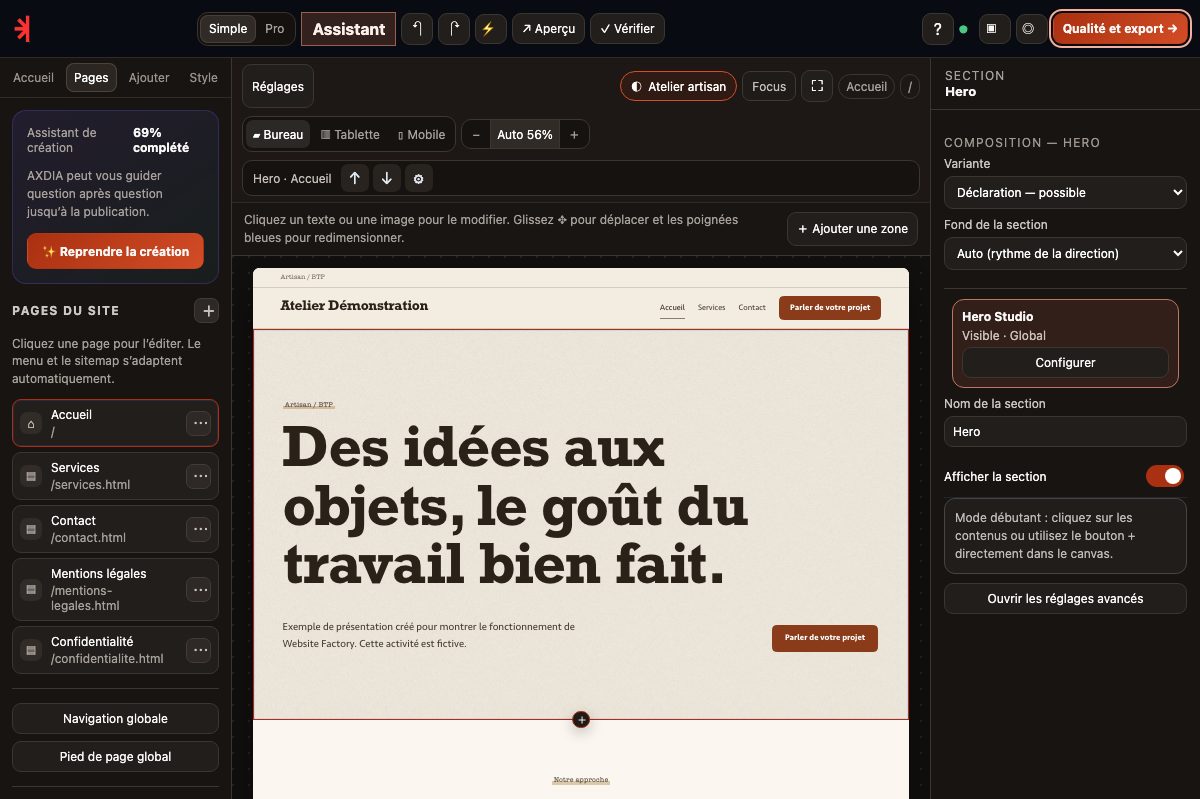Viewport: 1200px width, 799px height.
Task: Select the Mobile device view
Action: pos(421,134)
